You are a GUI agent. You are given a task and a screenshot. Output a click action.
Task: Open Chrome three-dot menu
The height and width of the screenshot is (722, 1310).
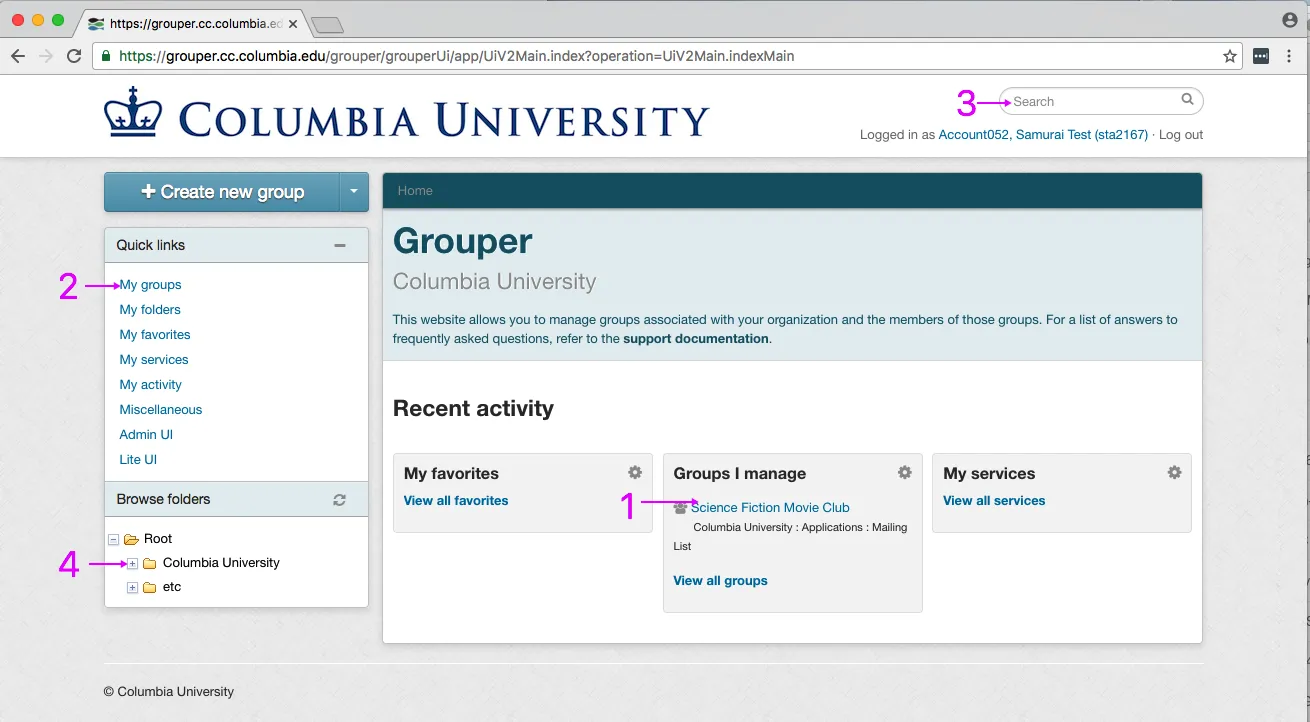pos(1290,56)
